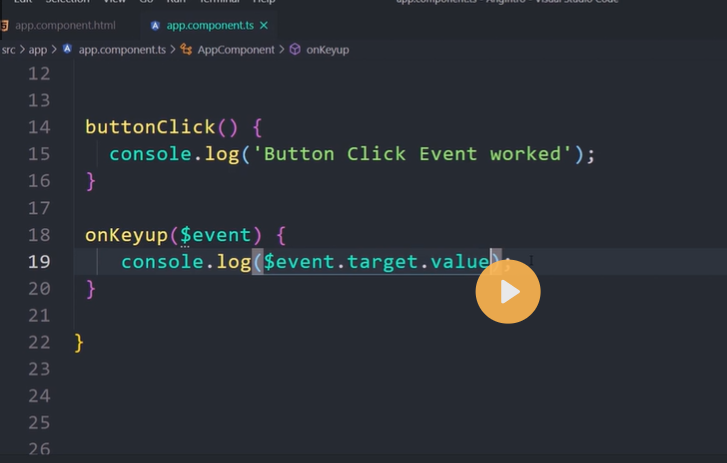Expand the AppComponent breadcrumb symbol list

(236, 49)
